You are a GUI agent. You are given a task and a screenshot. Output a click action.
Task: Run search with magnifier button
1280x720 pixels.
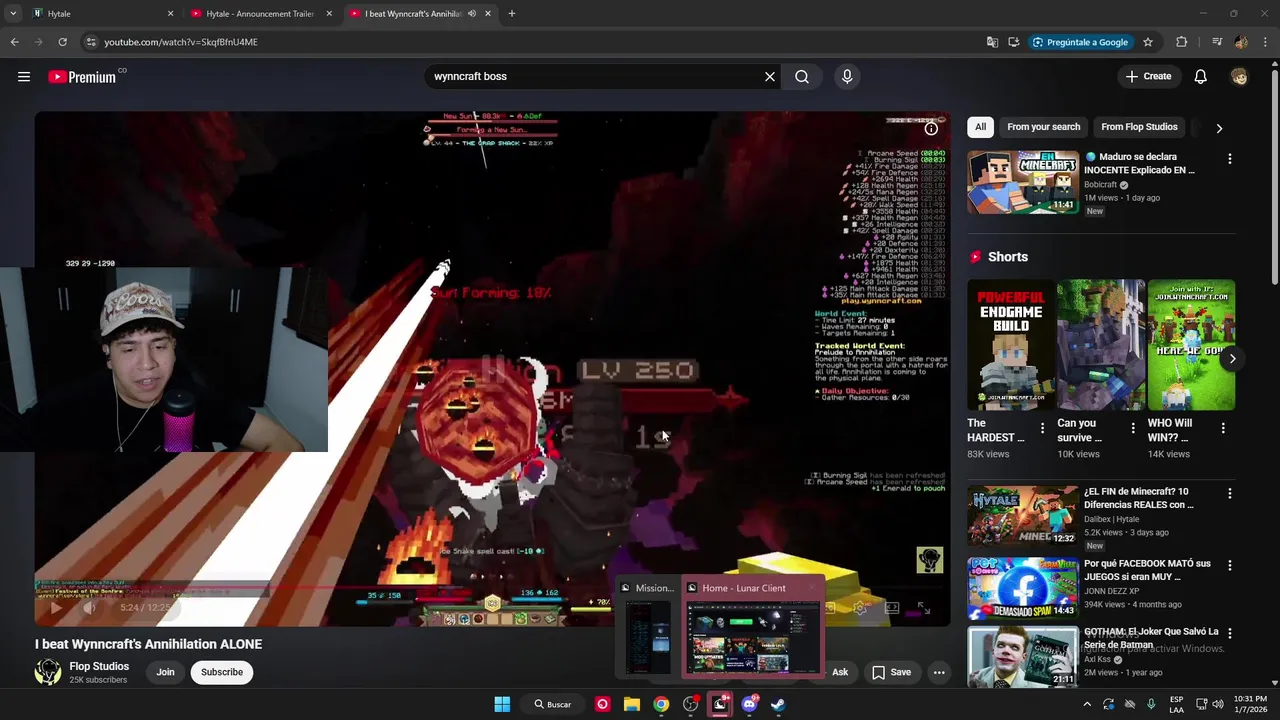802,77
